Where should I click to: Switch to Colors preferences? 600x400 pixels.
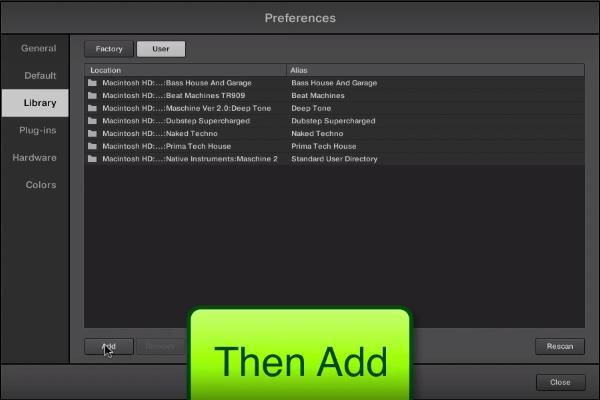pyautogui.click(x=41, y=184)
